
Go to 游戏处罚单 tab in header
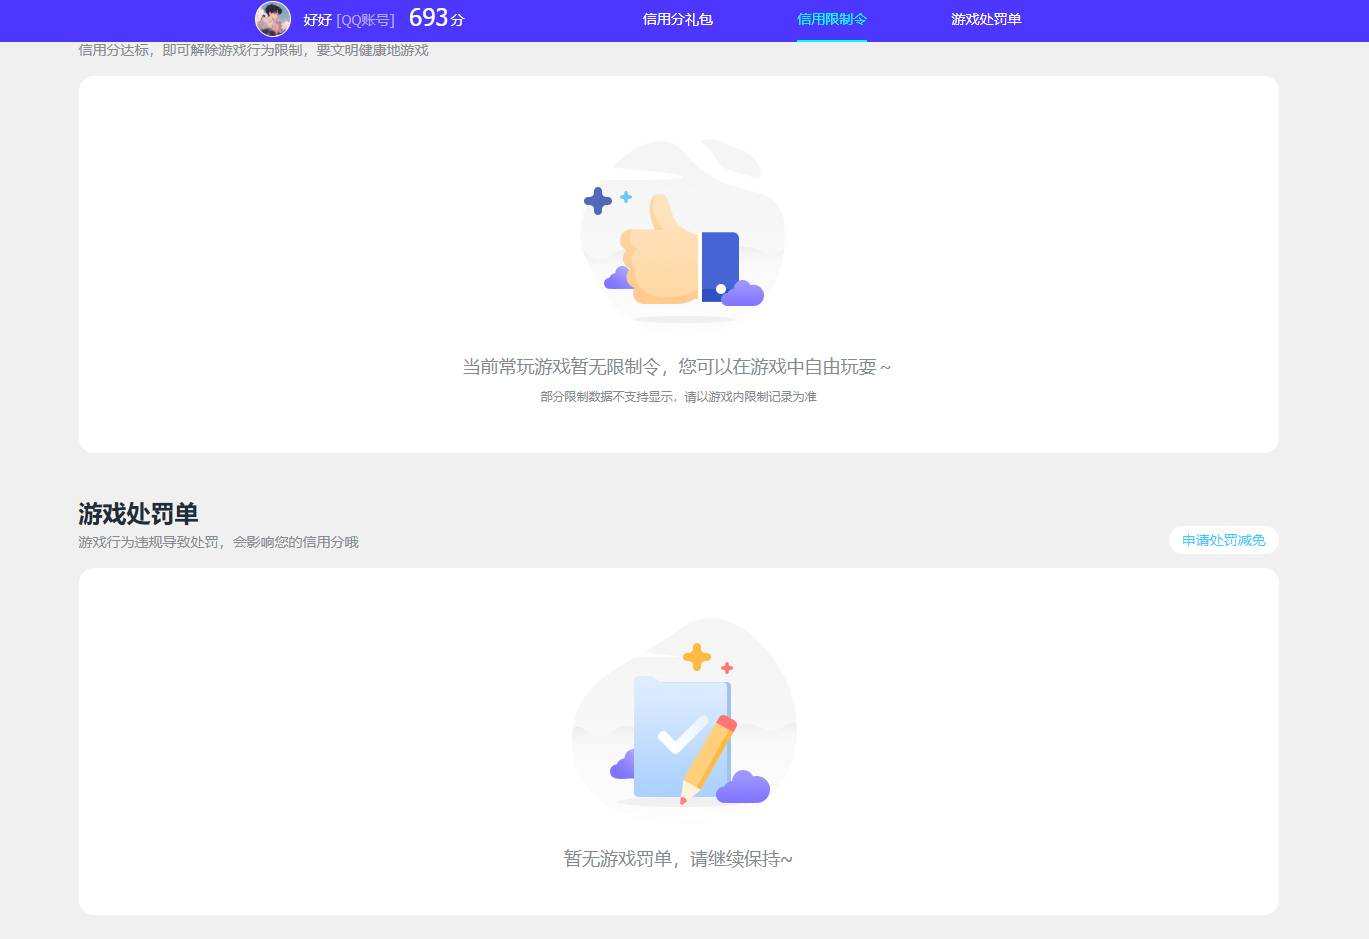pos(986,19)
